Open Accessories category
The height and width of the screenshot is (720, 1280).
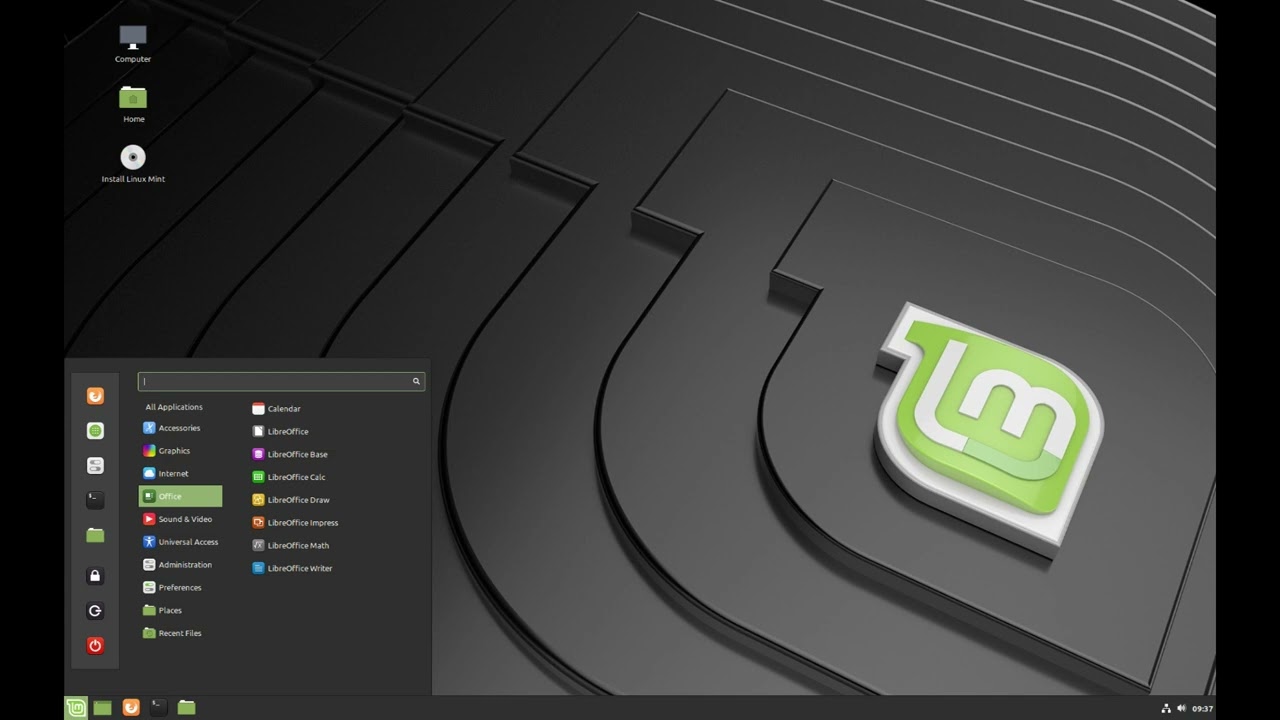tap(180, 428)
